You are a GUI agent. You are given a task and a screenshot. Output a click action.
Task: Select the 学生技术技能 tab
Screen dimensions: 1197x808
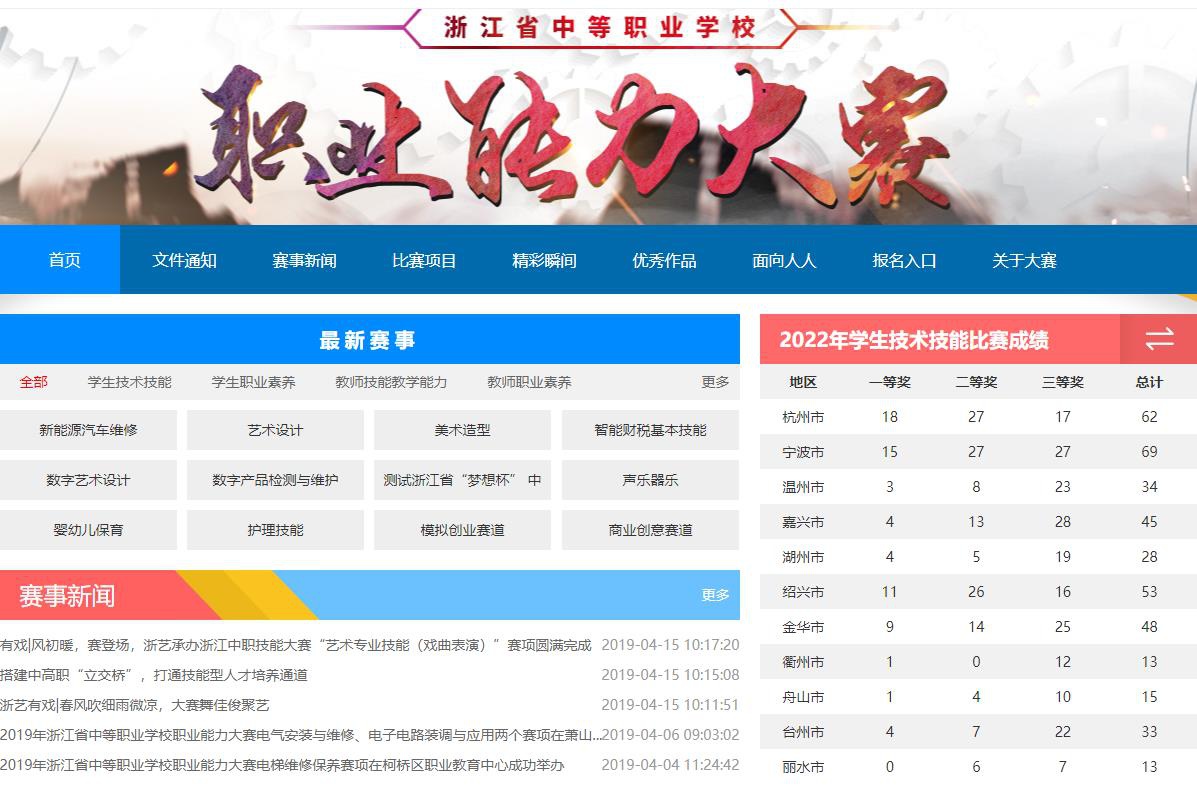point(129,382)
